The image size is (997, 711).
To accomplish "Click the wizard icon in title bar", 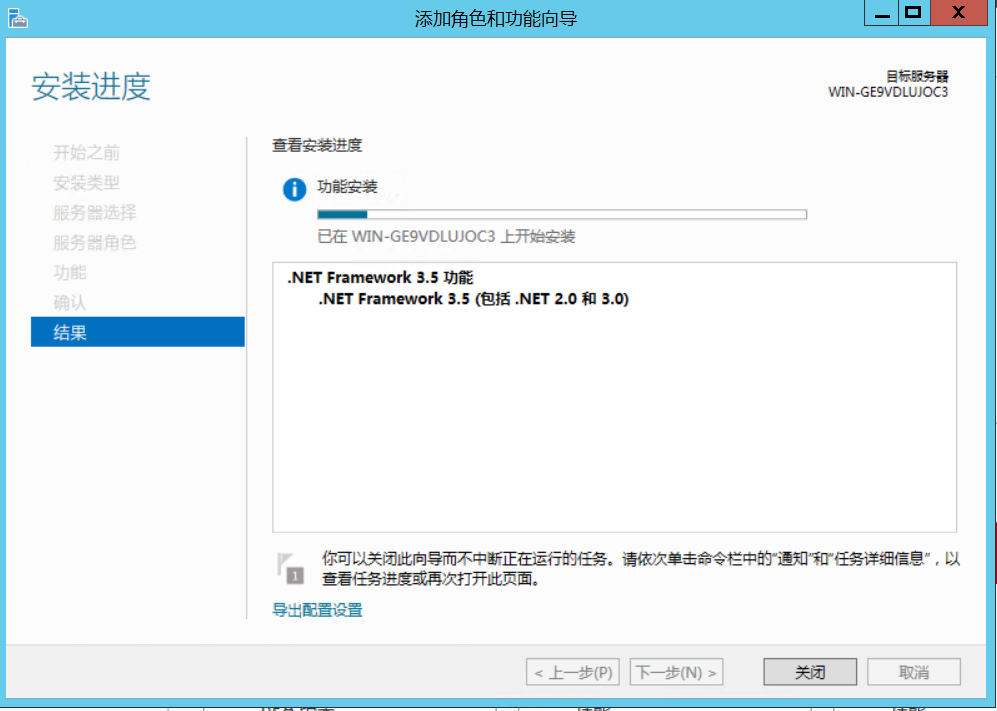I will (x=18, y=17).
